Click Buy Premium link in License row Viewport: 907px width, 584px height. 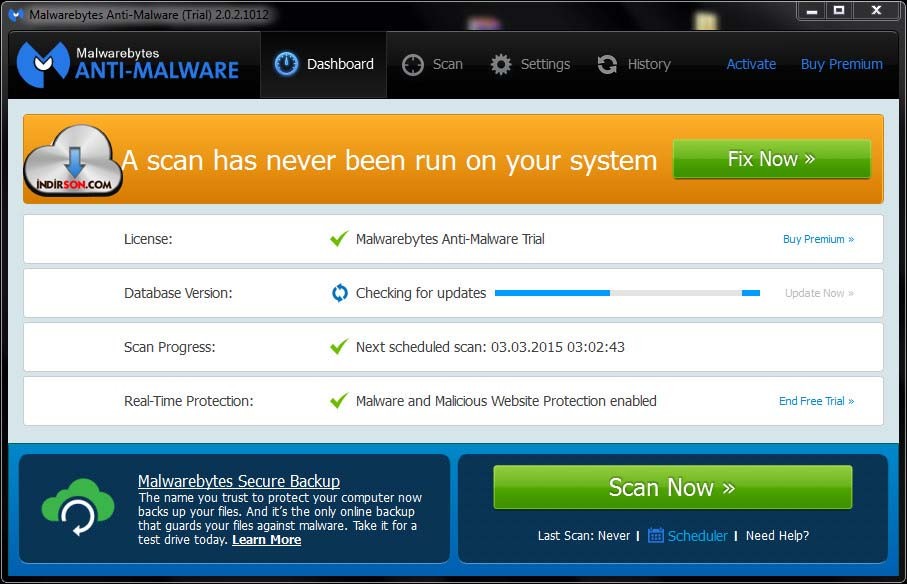click(x=818, y=239)
